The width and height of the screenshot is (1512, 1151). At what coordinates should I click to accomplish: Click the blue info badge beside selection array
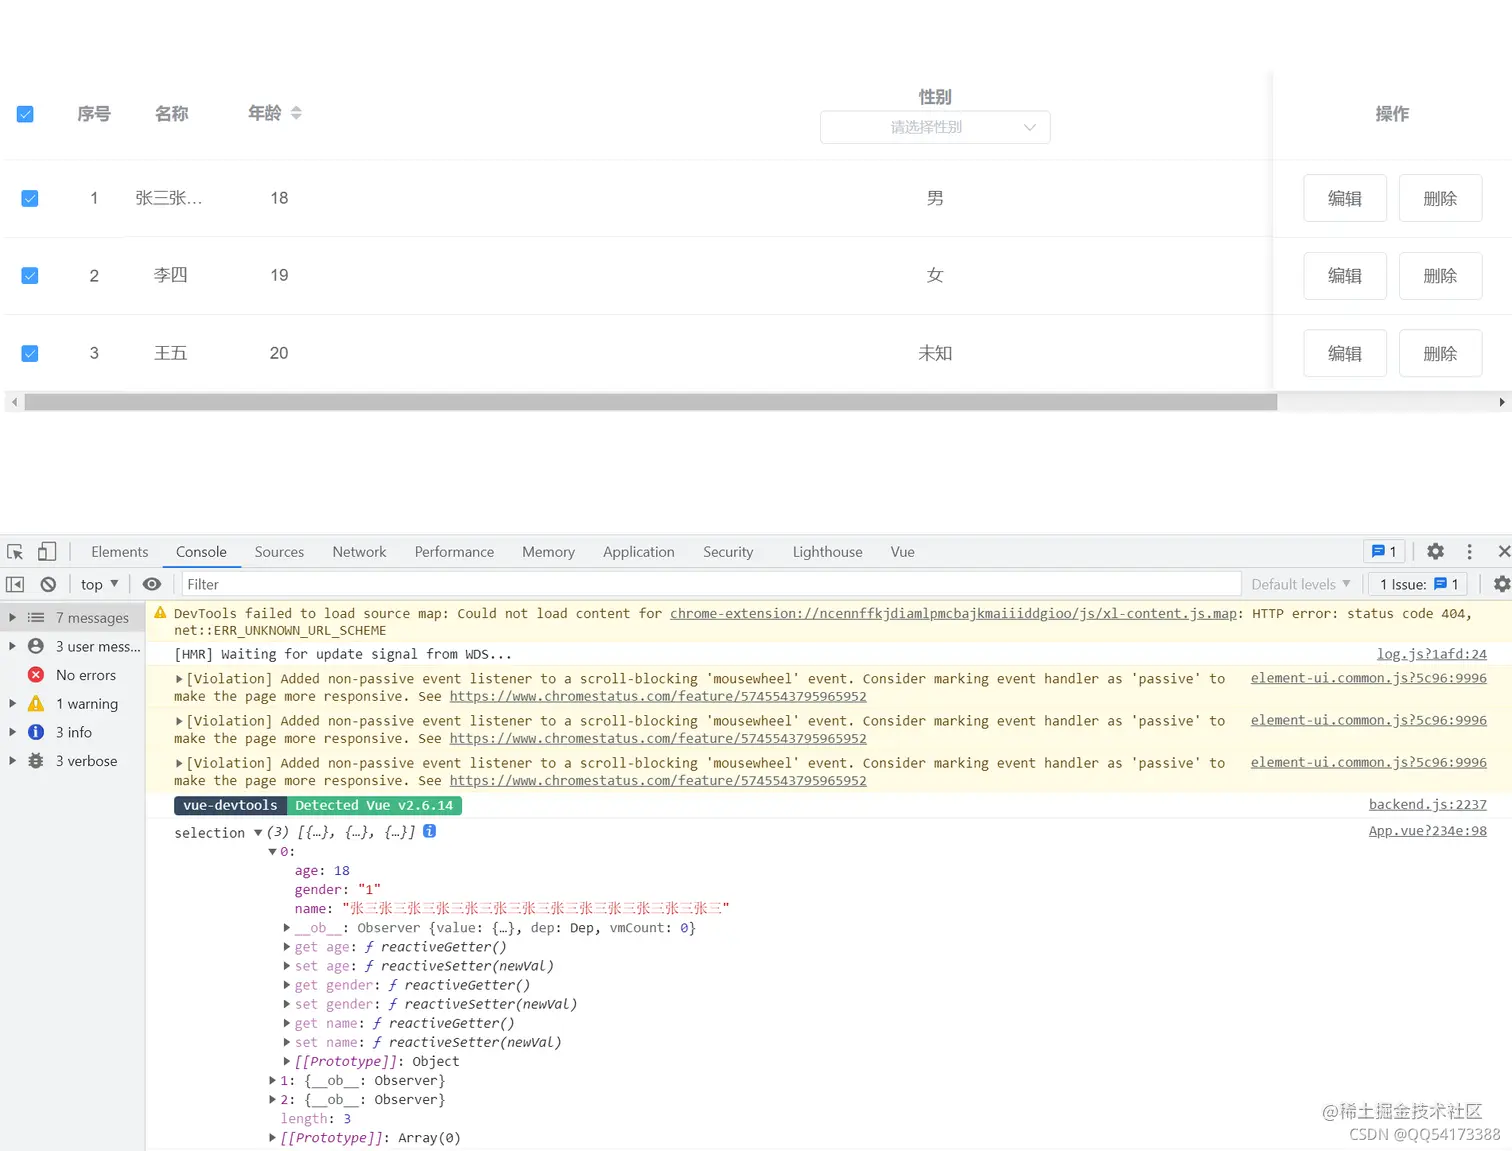[x=429, y=831]
